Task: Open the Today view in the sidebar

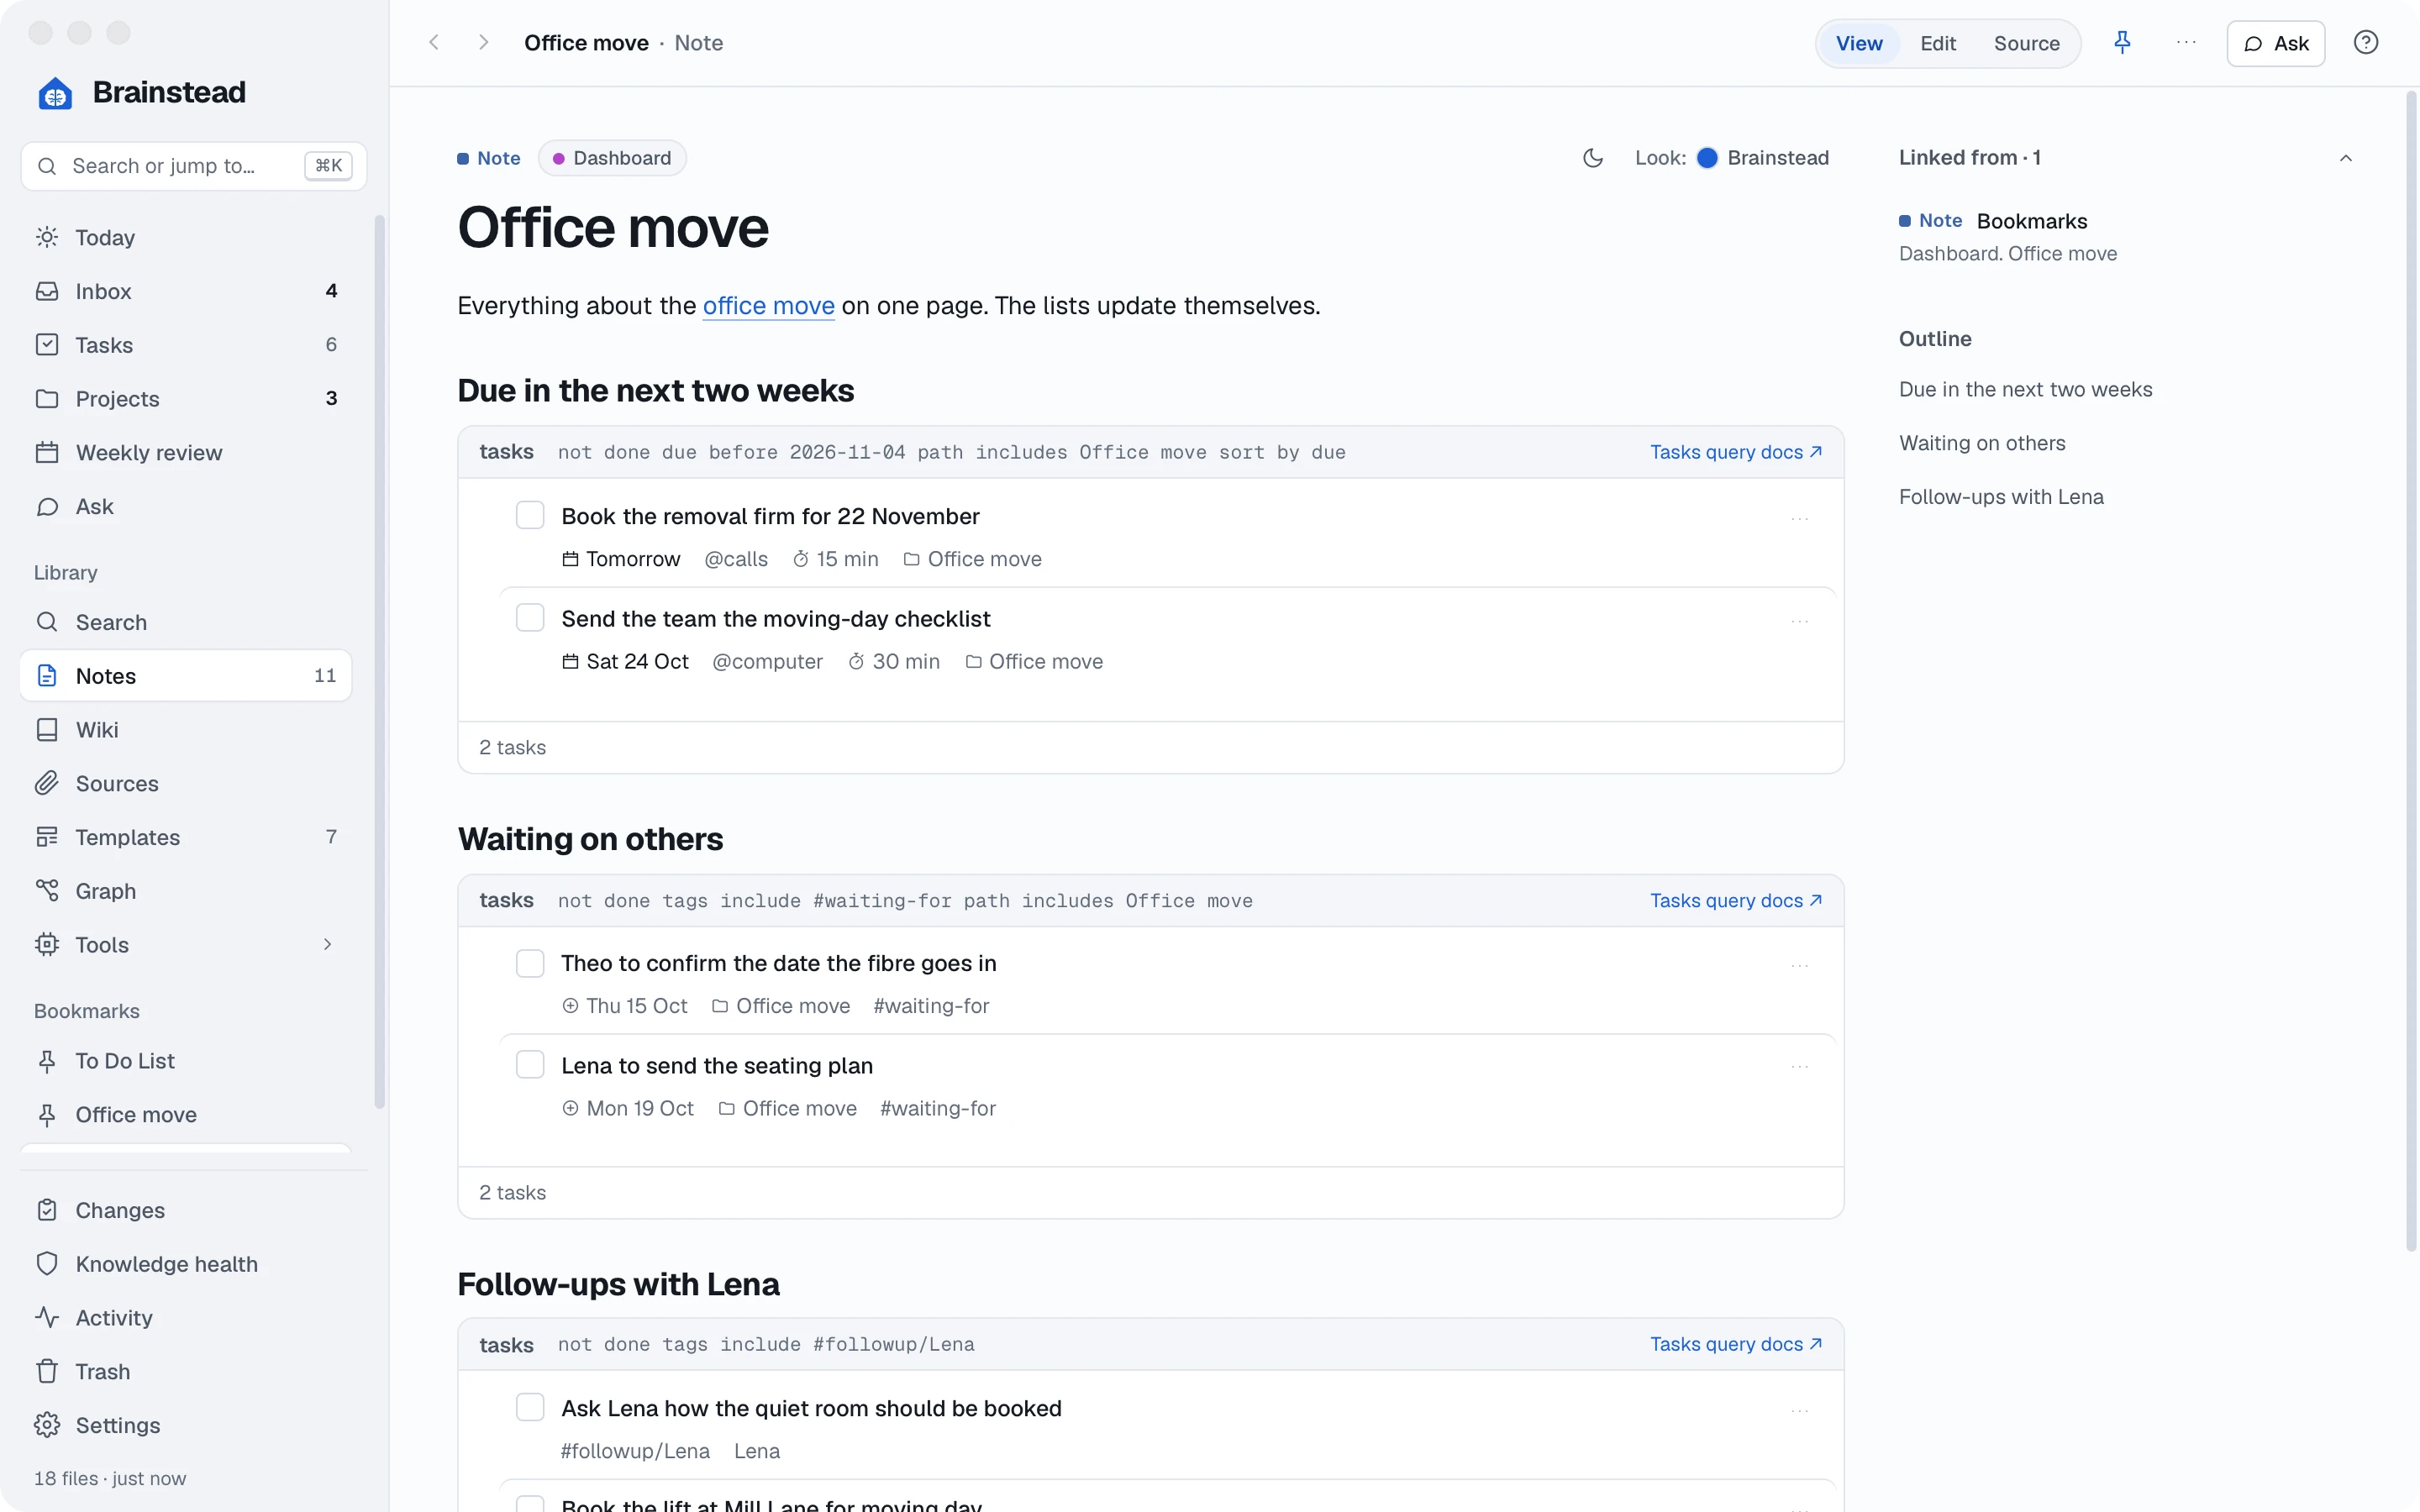Action: [x=186, y=237]
